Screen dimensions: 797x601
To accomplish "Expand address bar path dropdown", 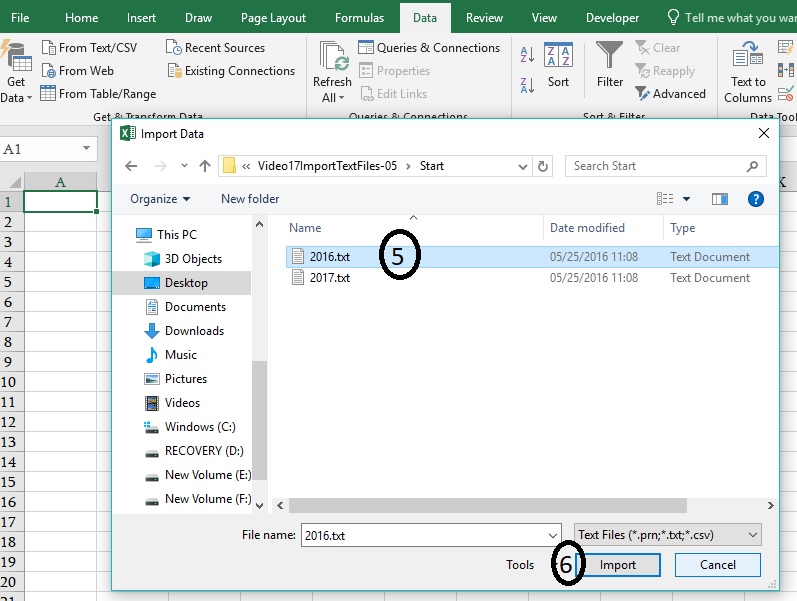I will tap(523, 166).
